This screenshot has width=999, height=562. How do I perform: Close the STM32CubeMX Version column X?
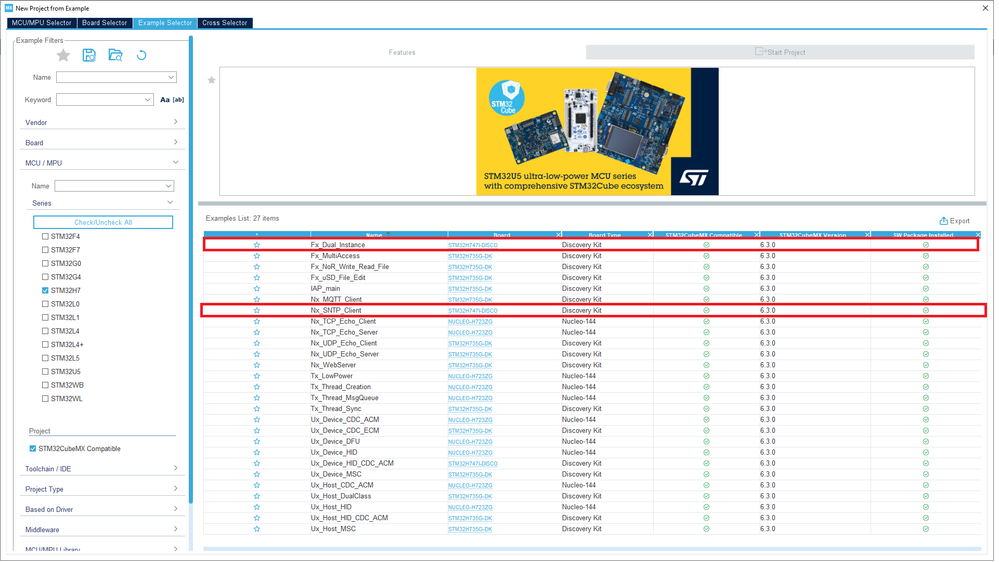coord(867,235)
